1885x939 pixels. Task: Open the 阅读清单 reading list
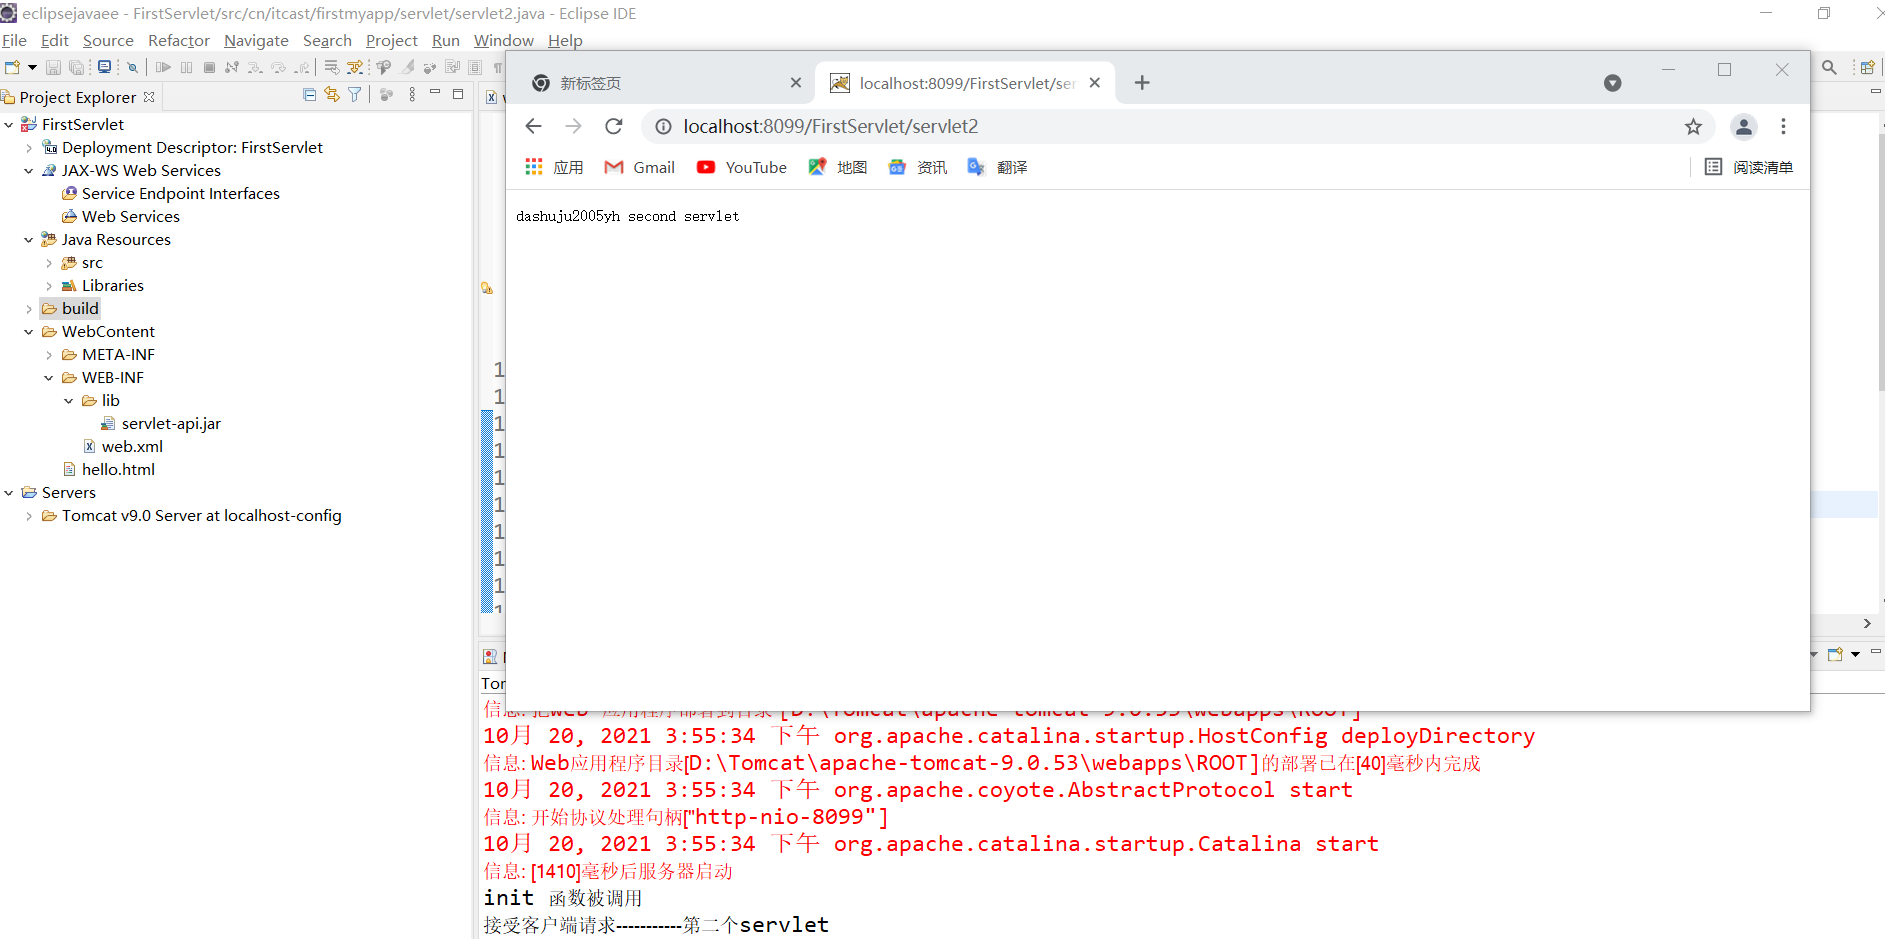click(x=1749, y=167)
